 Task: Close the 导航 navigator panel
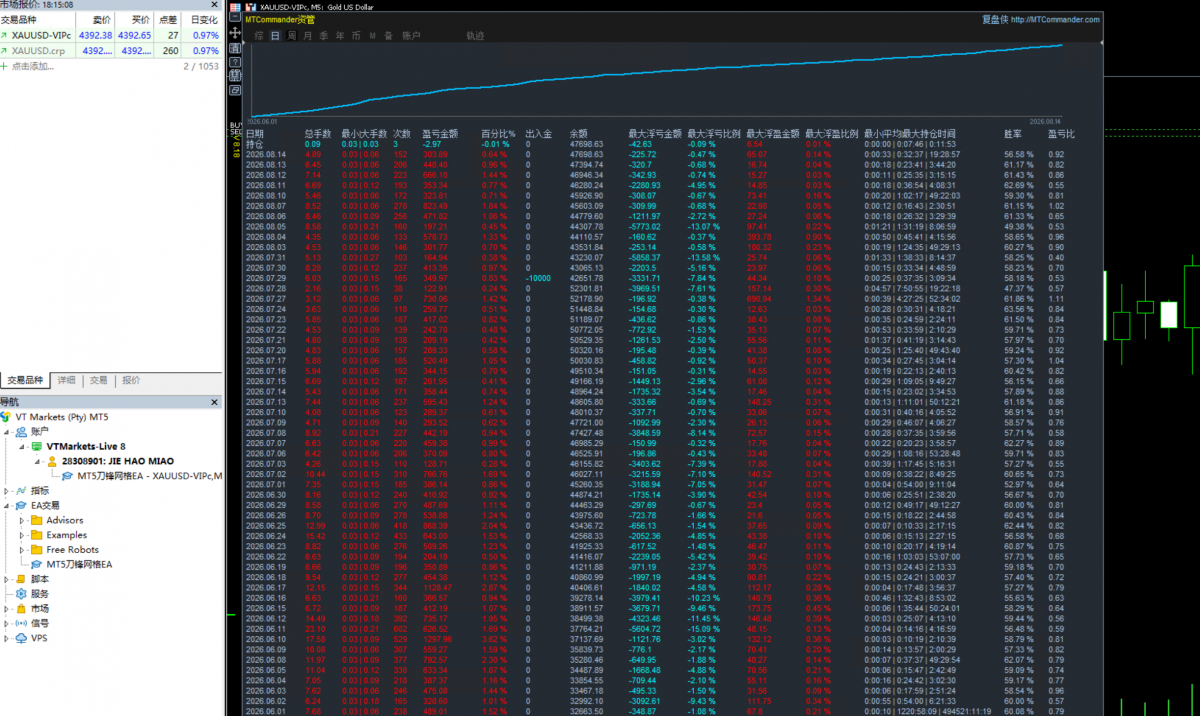pos(214,402)
